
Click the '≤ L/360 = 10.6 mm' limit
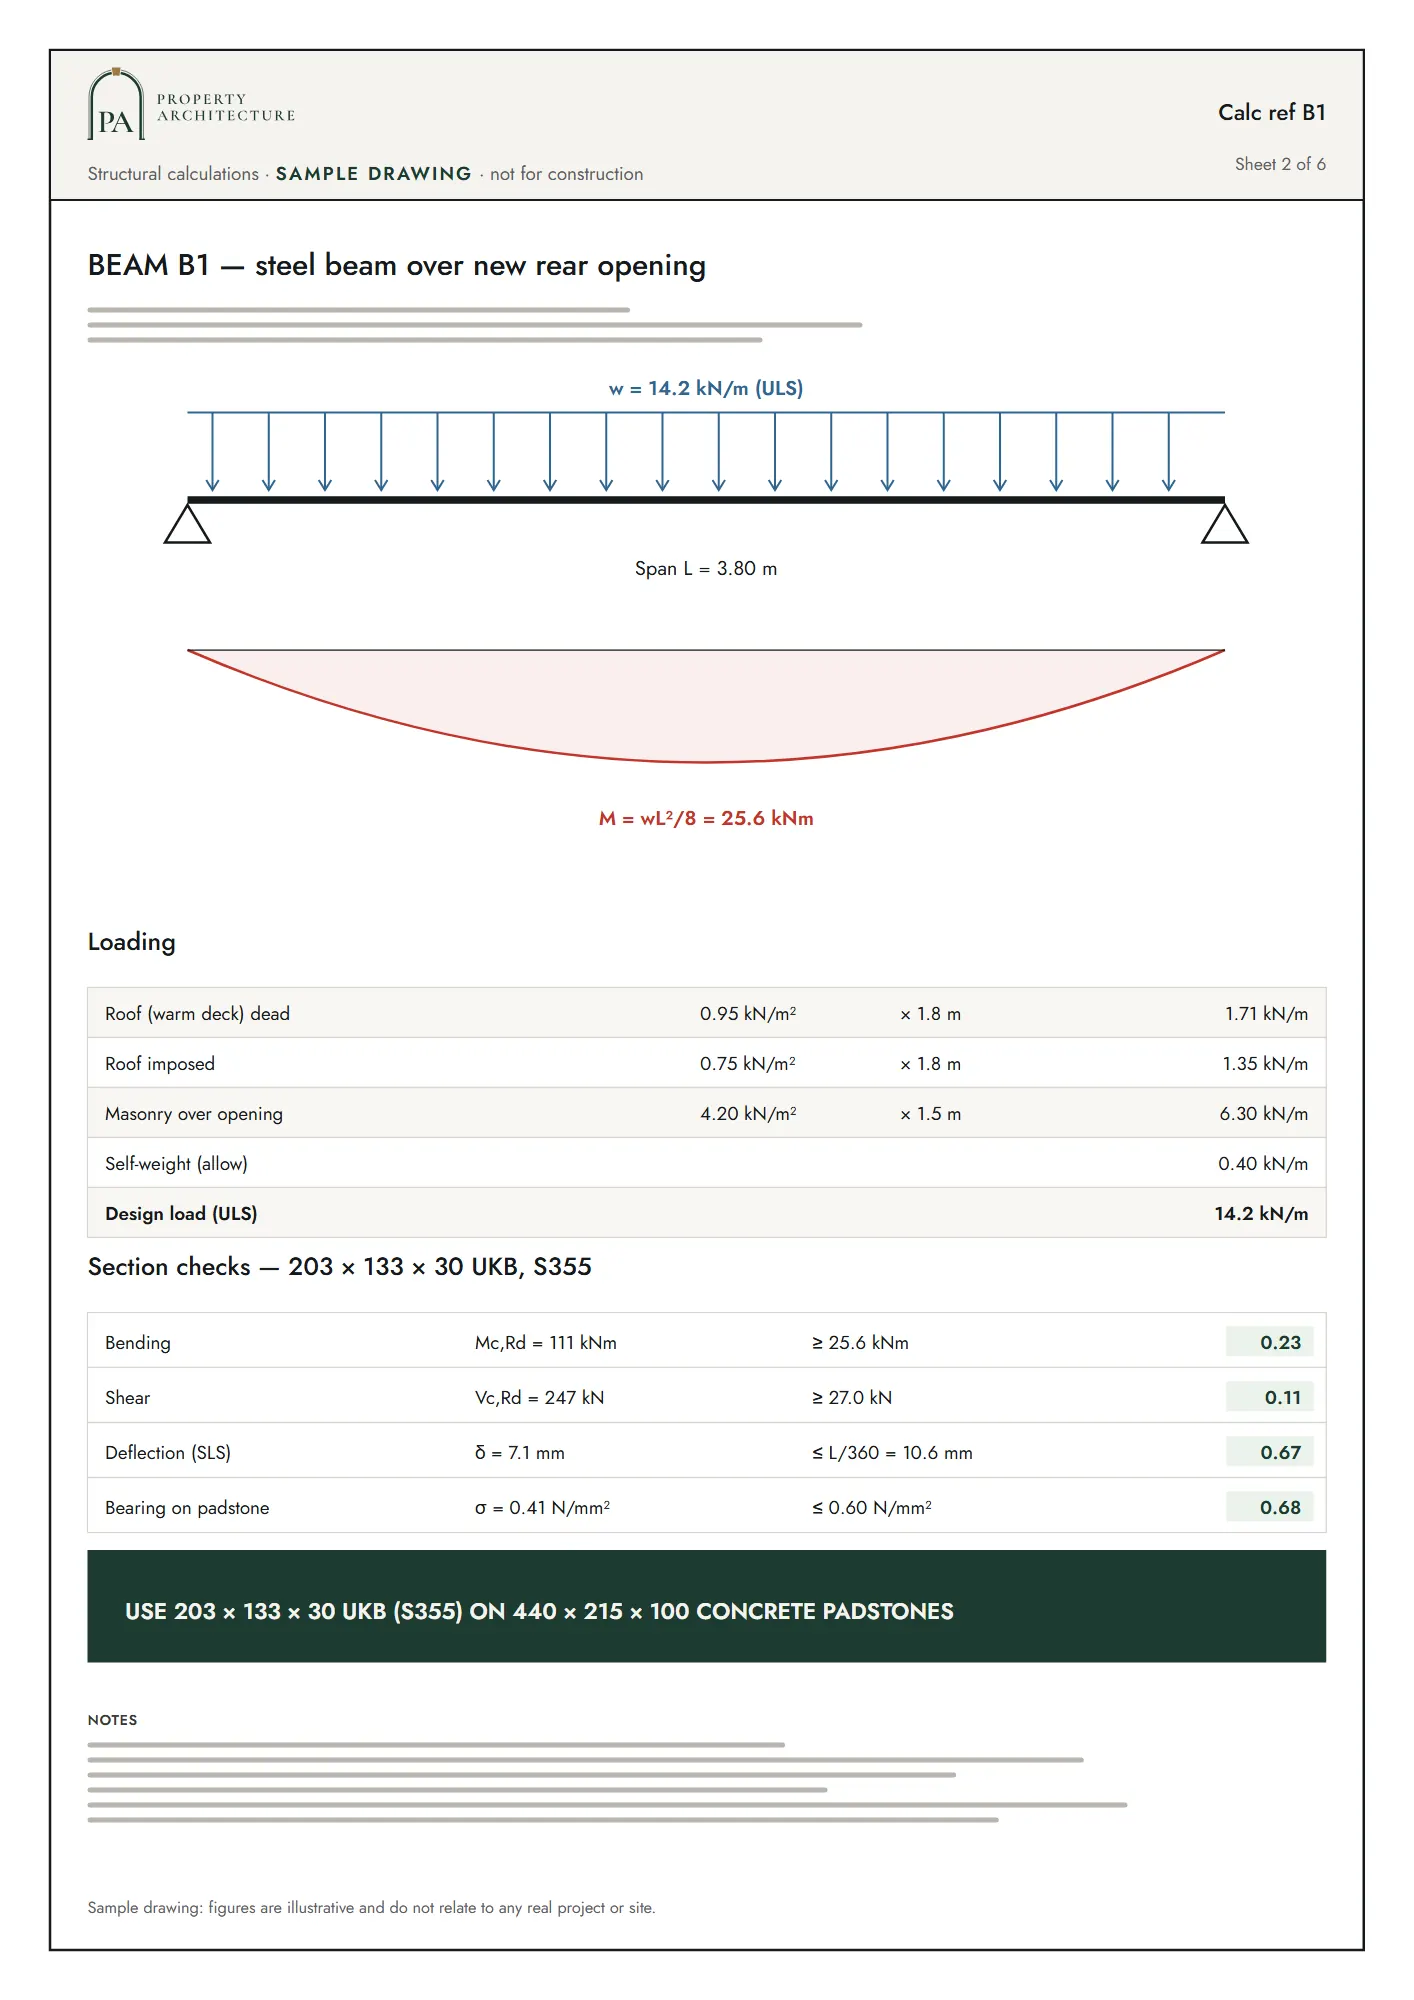[x=892, y=1453]
